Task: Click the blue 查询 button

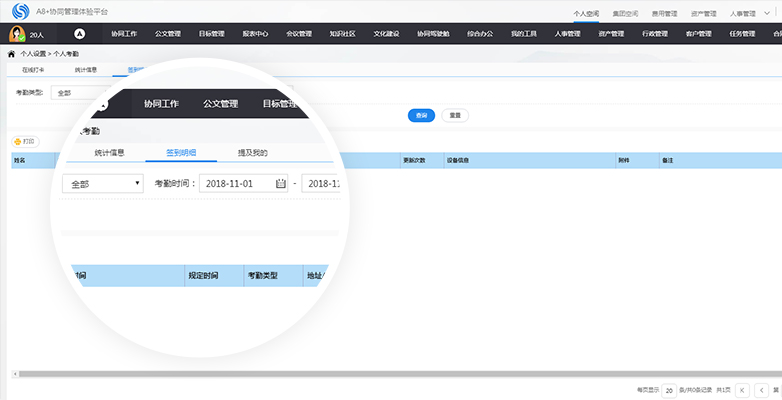Action: [x=420, y=115]
